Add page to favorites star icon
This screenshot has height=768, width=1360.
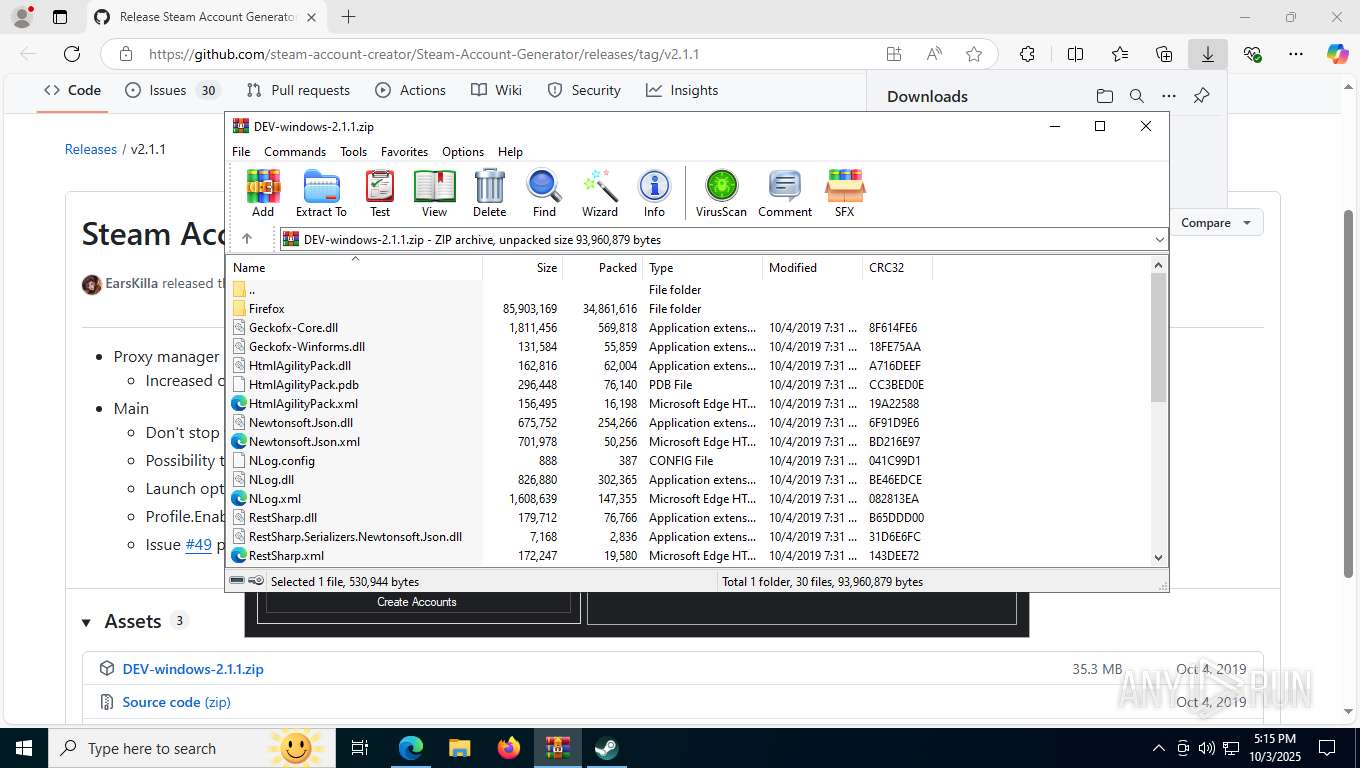point(974,54)
